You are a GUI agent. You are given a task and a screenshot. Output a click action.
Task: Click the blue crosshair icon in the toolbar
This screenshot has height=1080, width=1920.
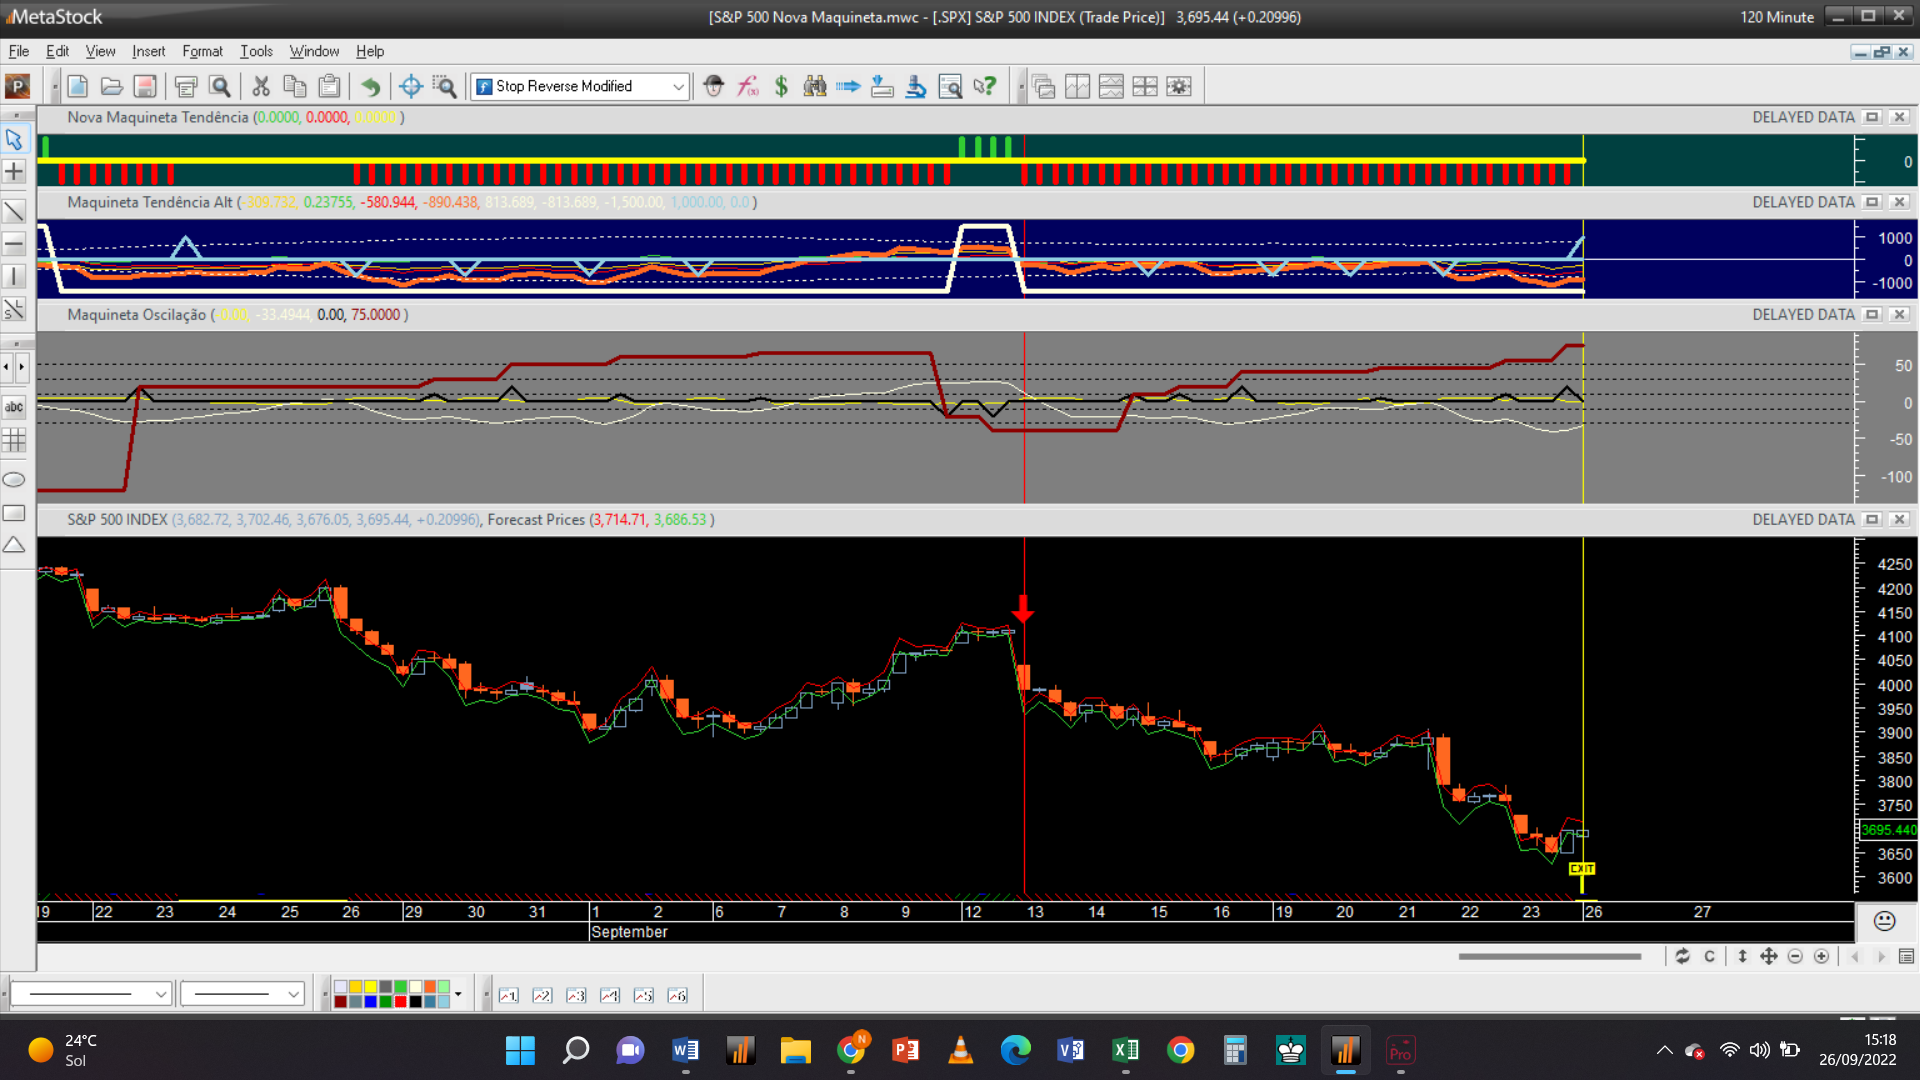click(x=410, y=87)
